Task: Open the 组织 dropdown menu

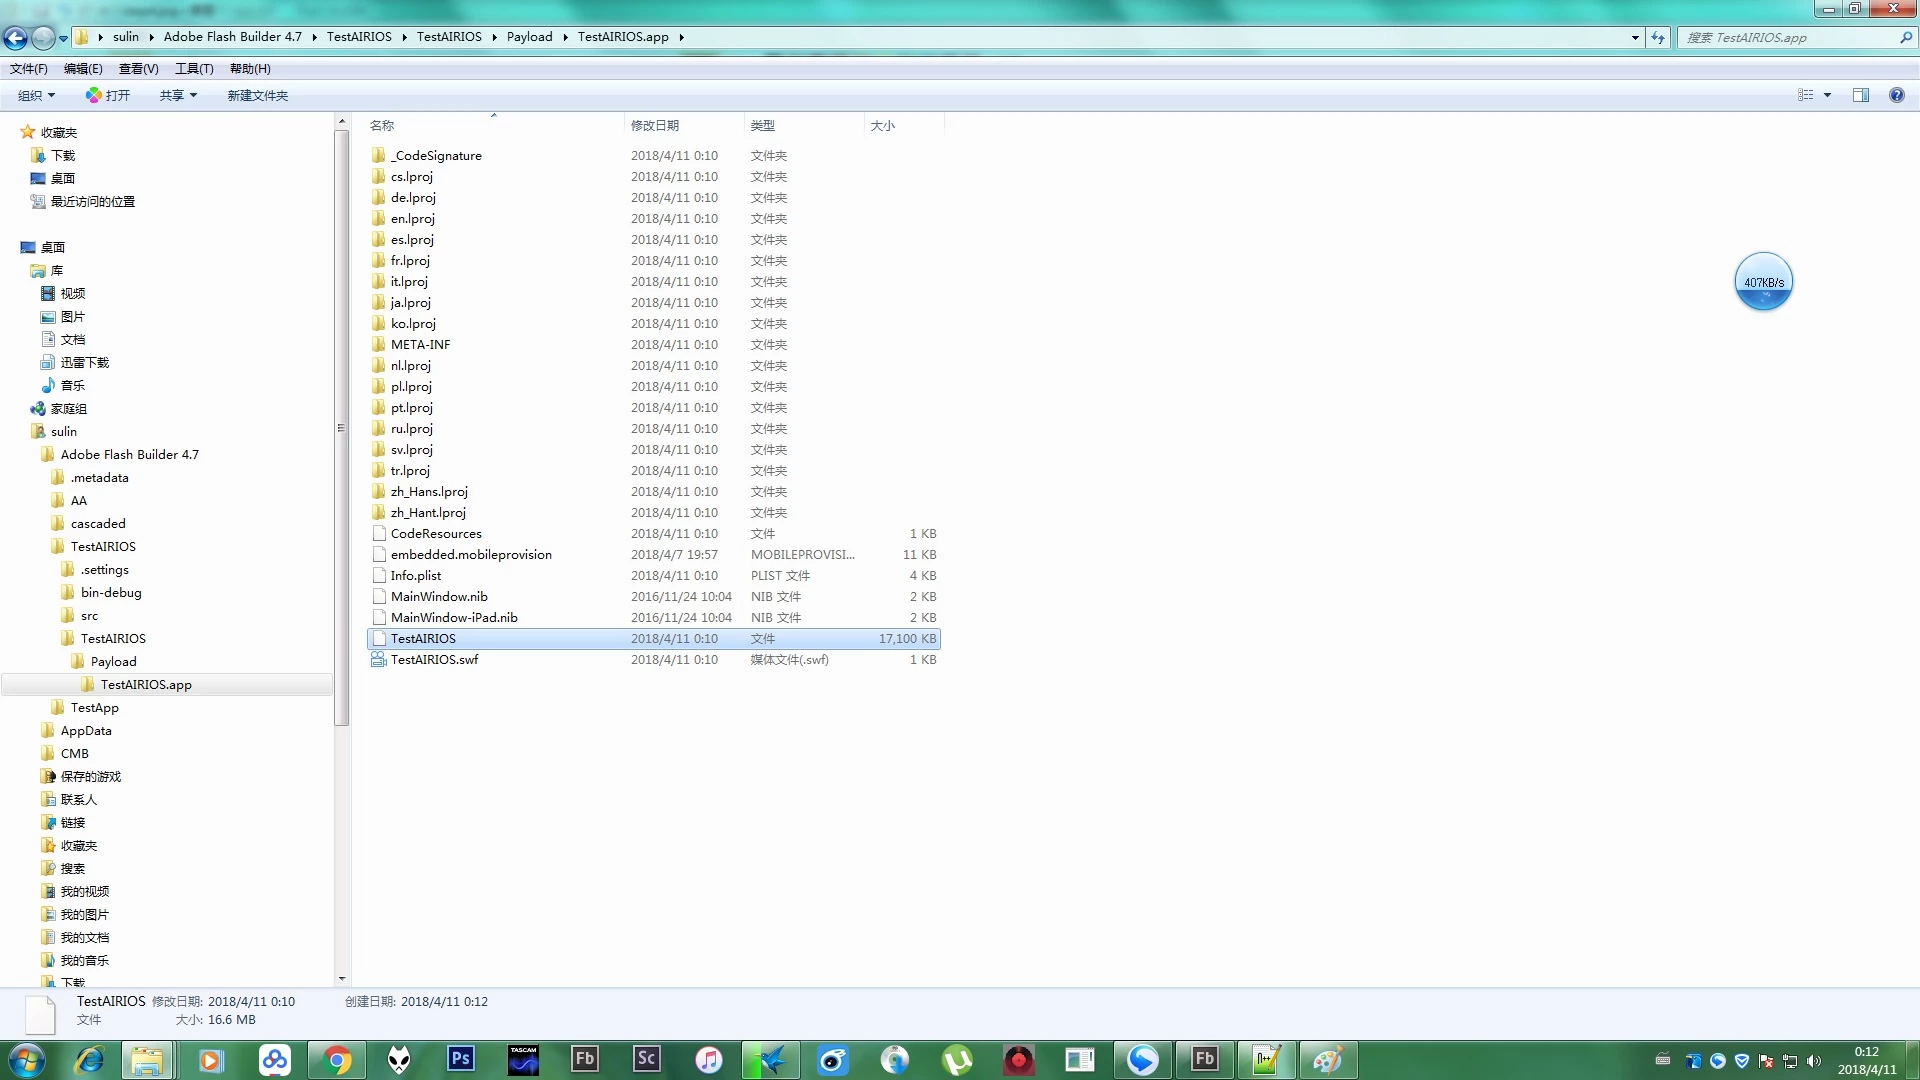Action: [36, 95]
